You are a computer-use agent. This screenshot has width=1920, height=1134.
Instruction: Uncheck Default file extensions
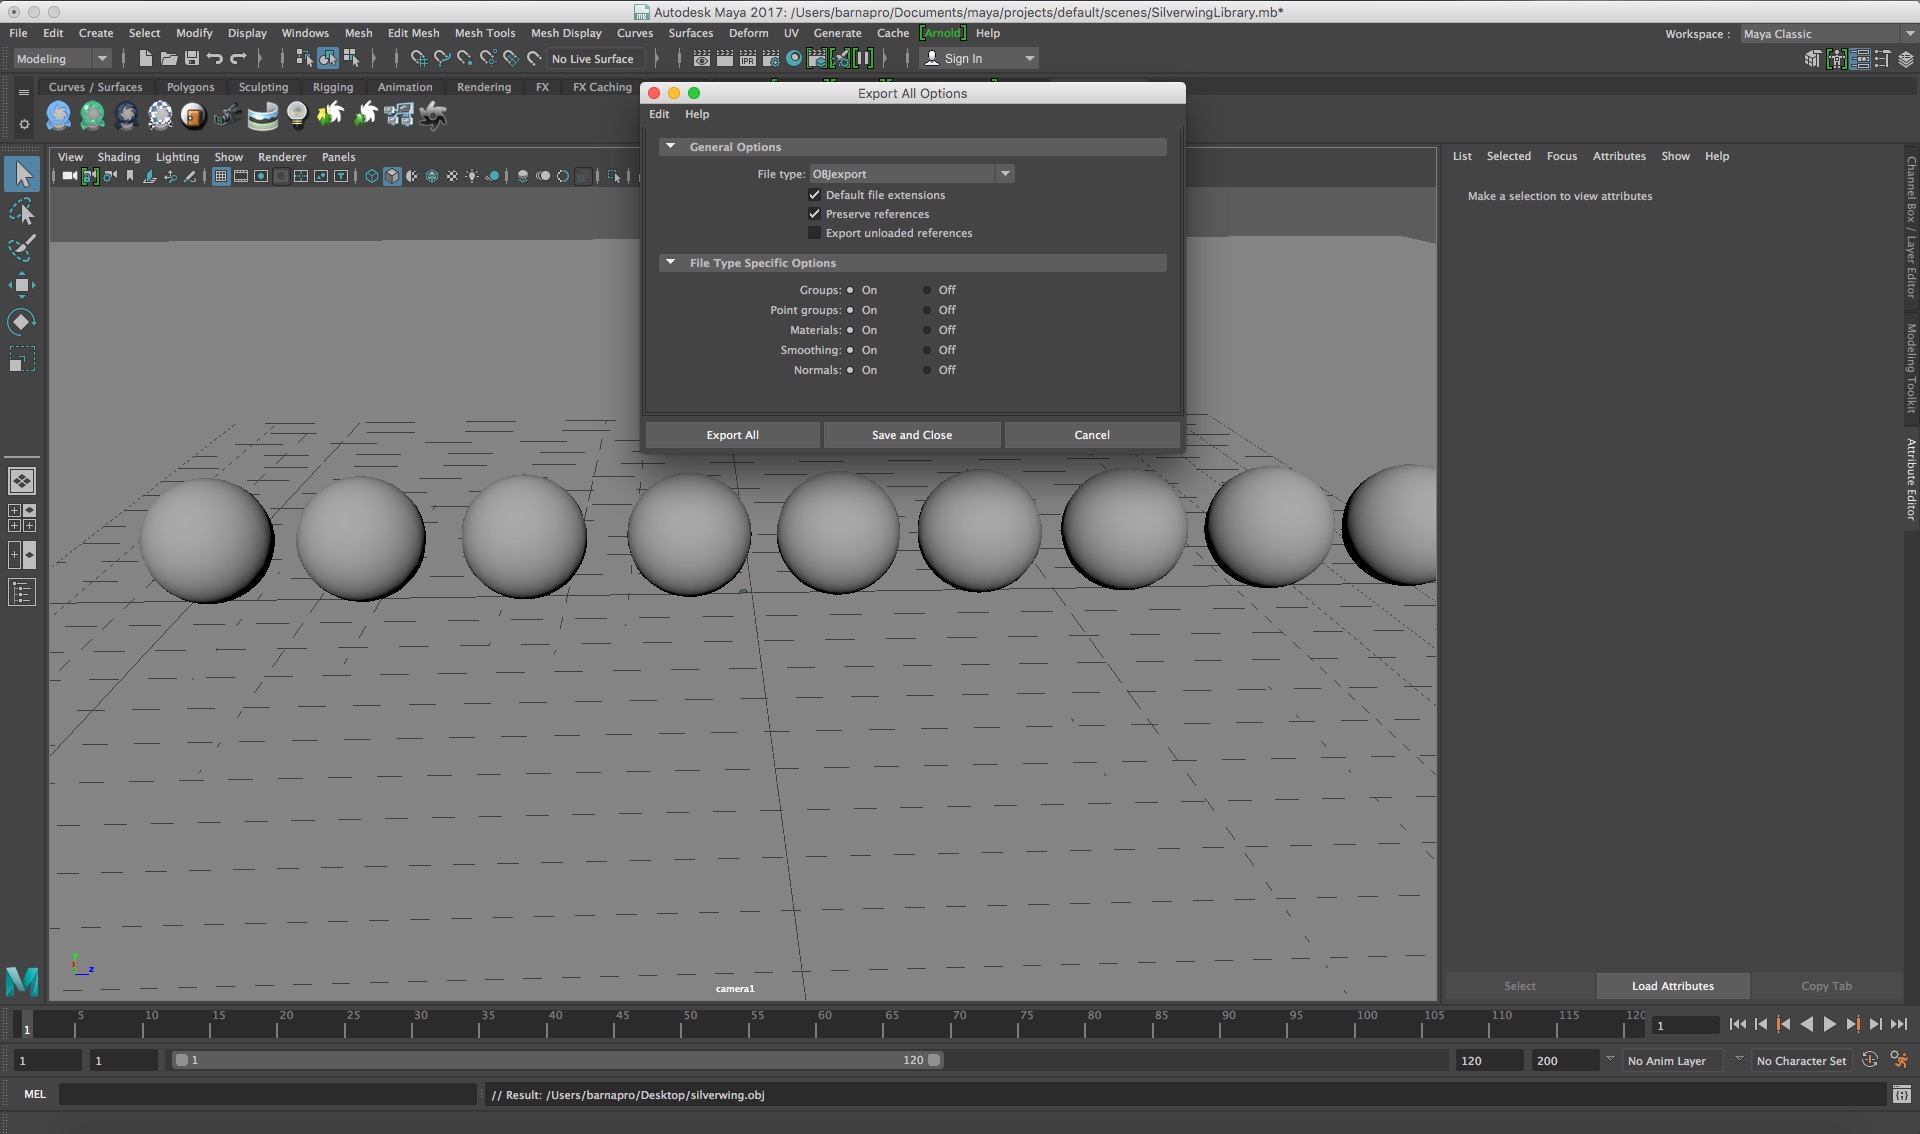coord(814,195)
